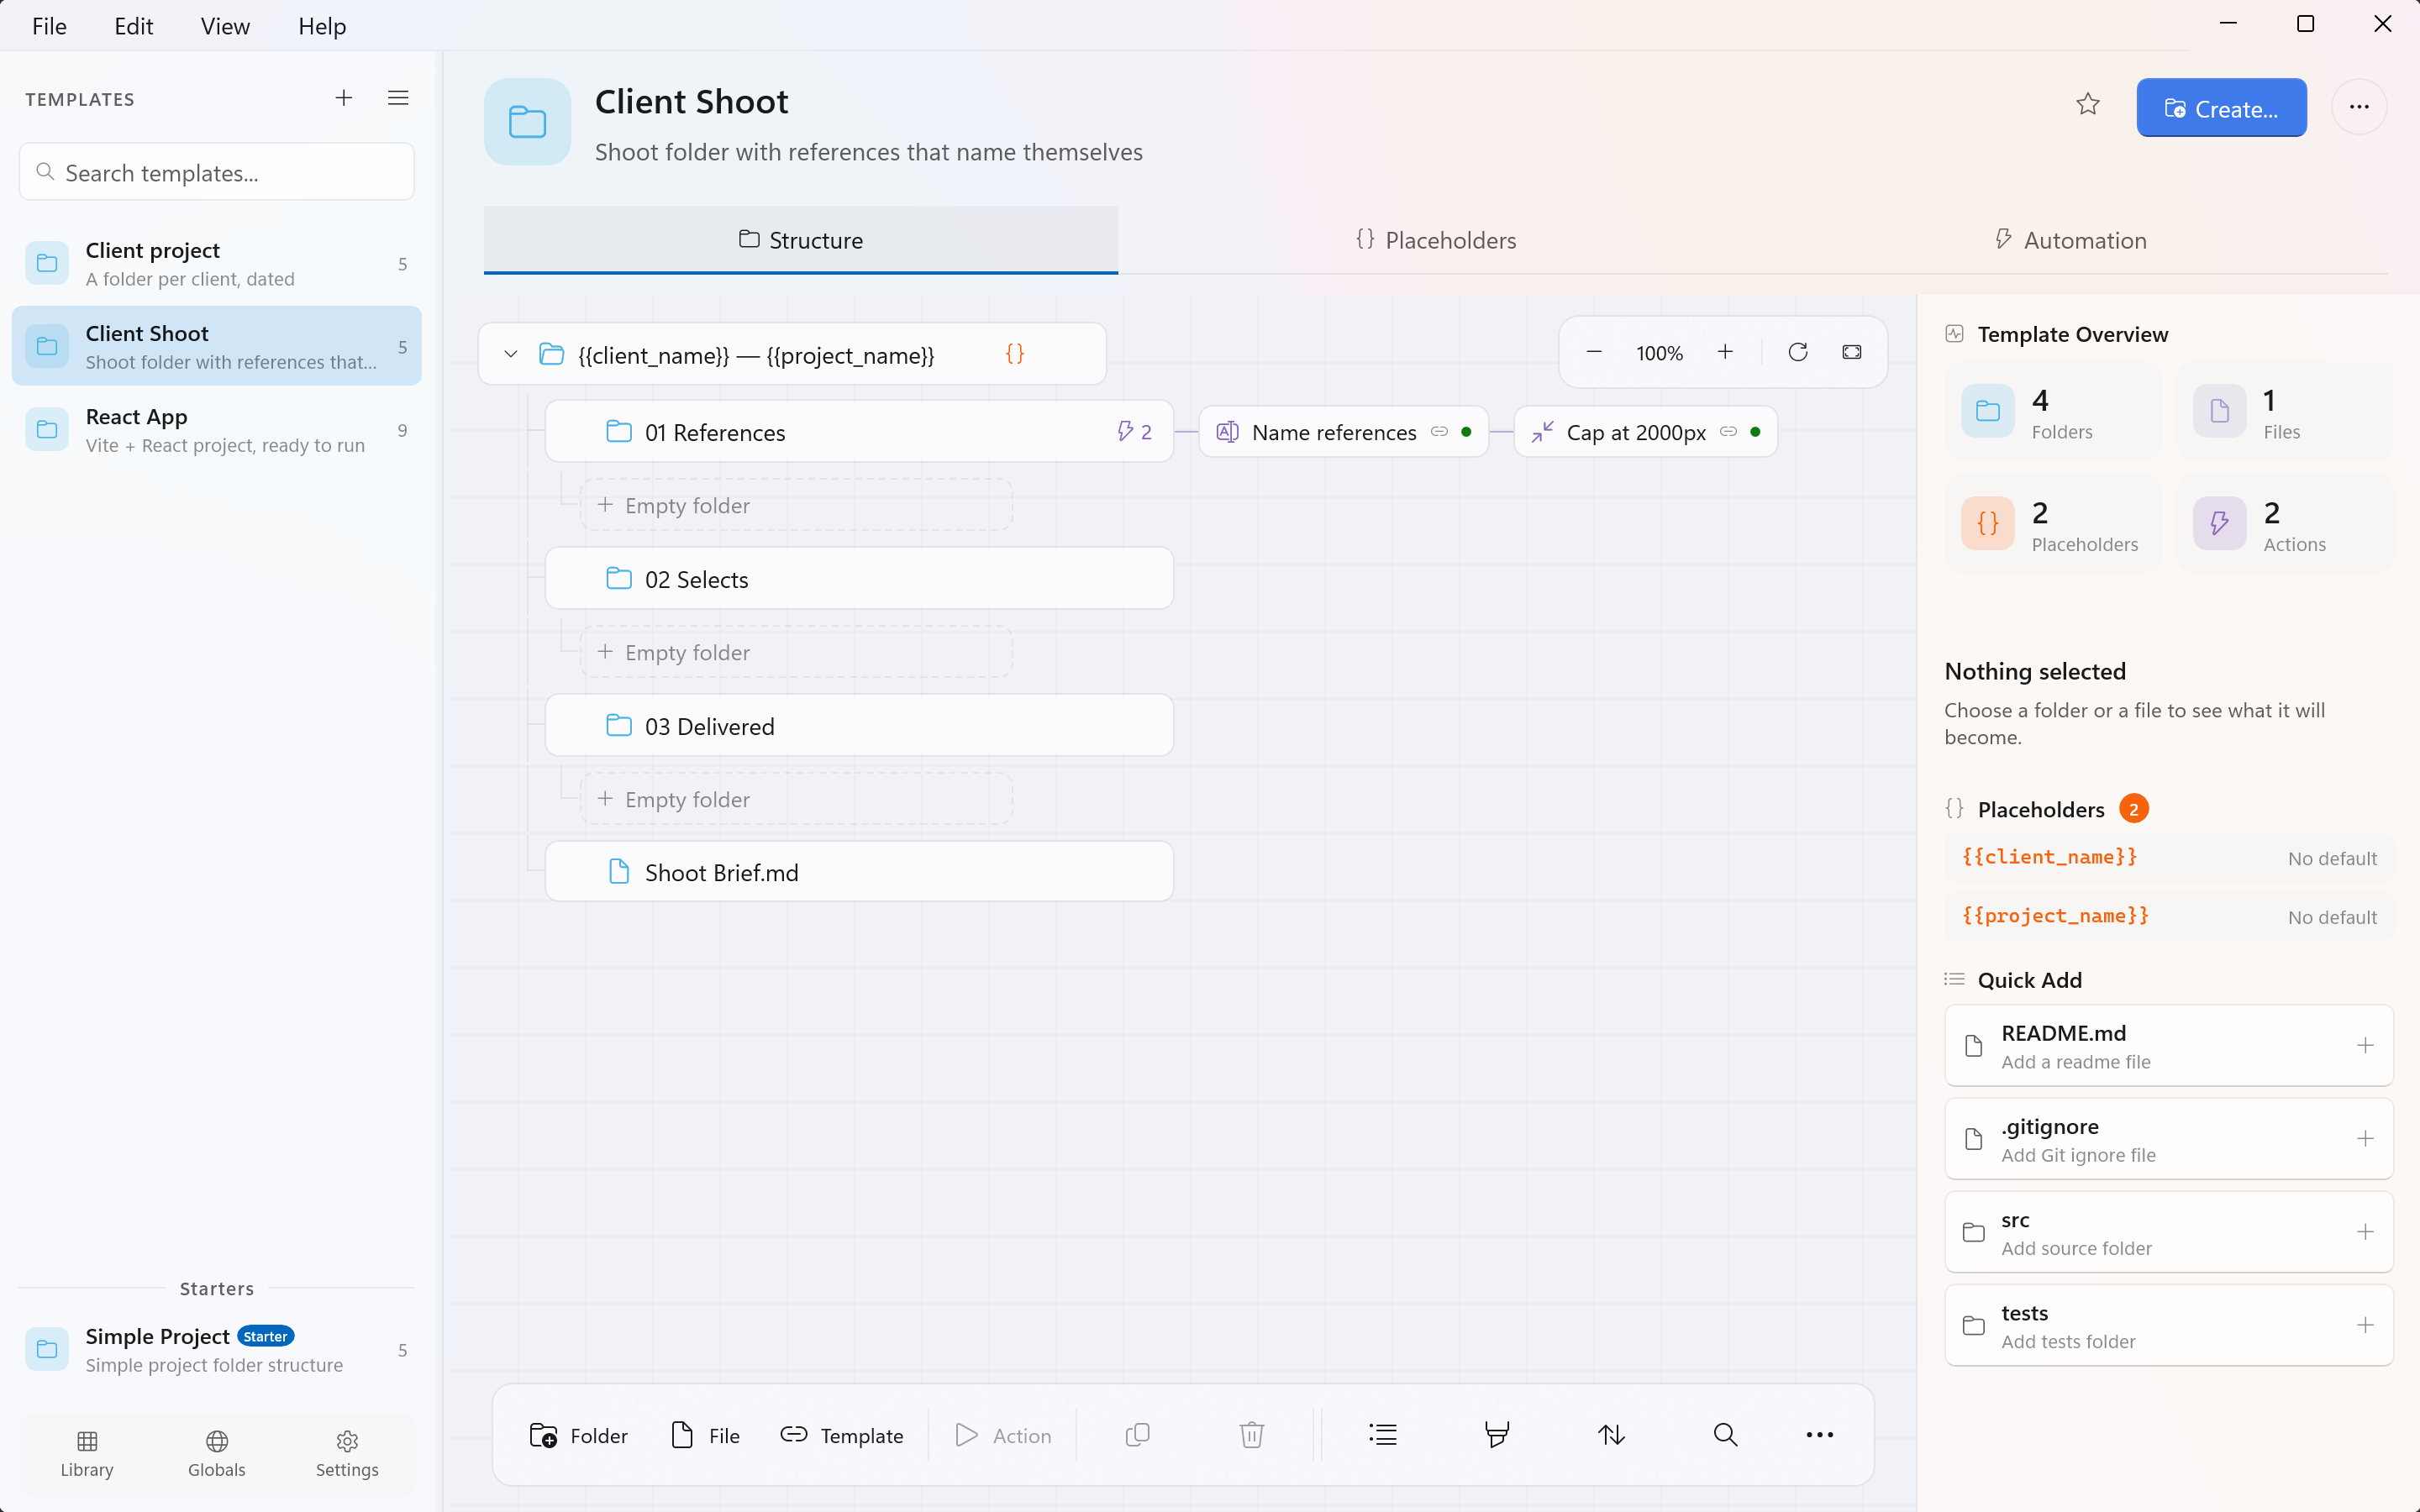This screenshot has width=2420, height=1512.
Task: Select the Simple Project starter template
Action: 216,1350
